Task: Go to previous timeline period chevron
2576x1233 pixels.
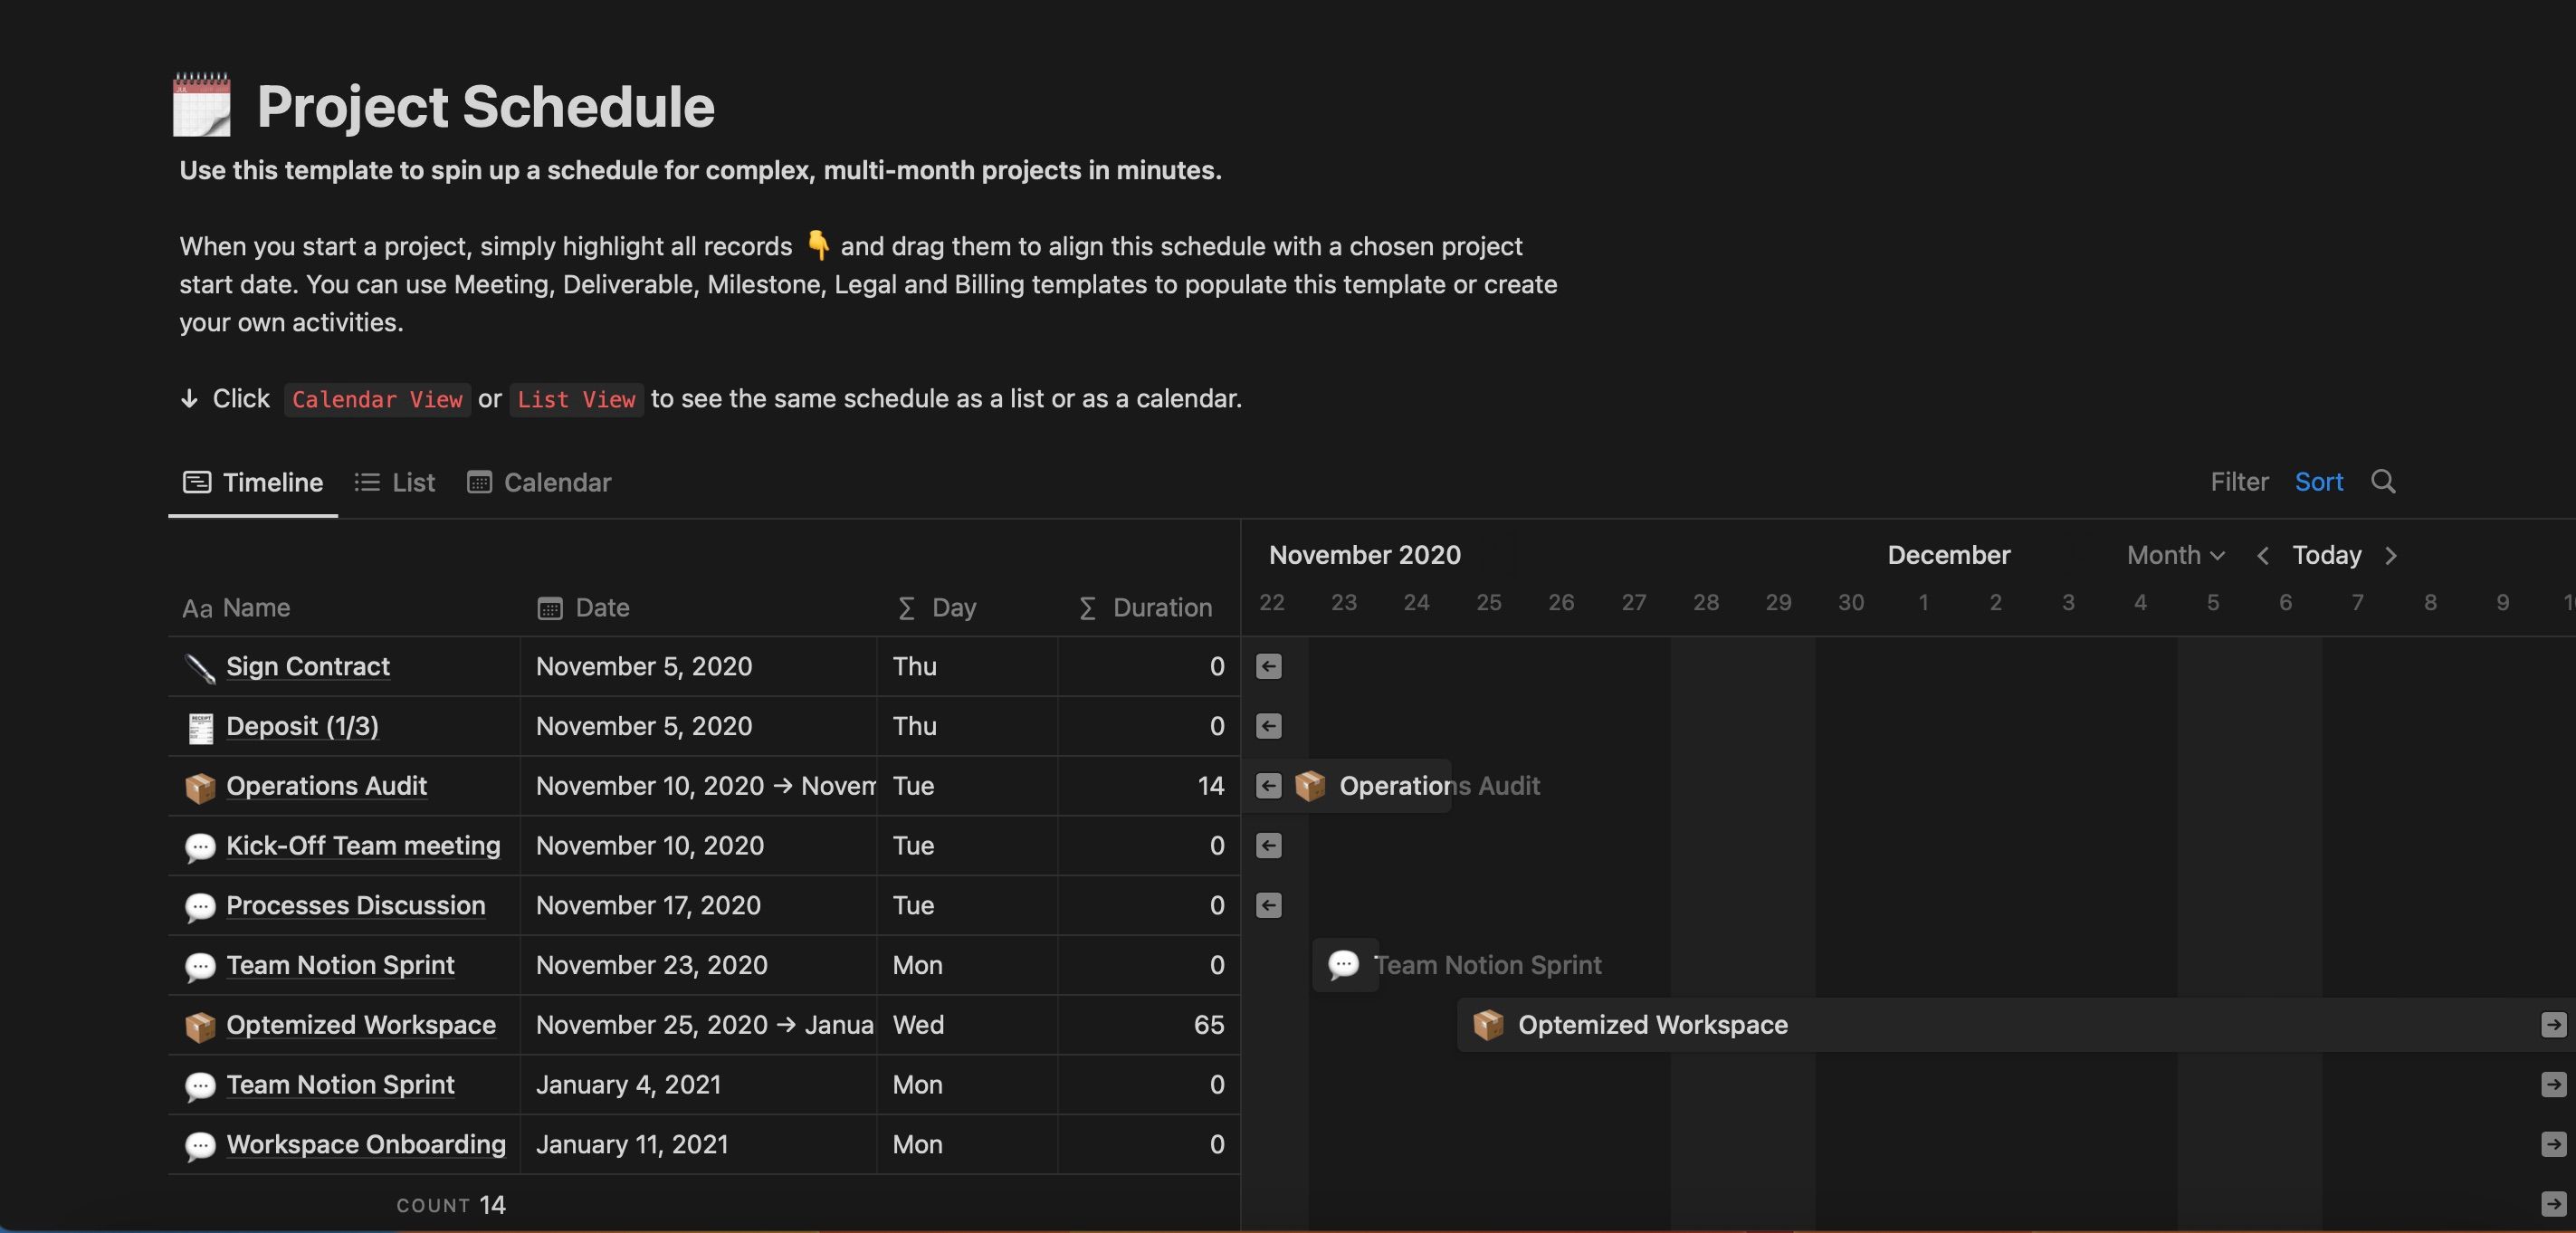Action: tap(2262, 556)
